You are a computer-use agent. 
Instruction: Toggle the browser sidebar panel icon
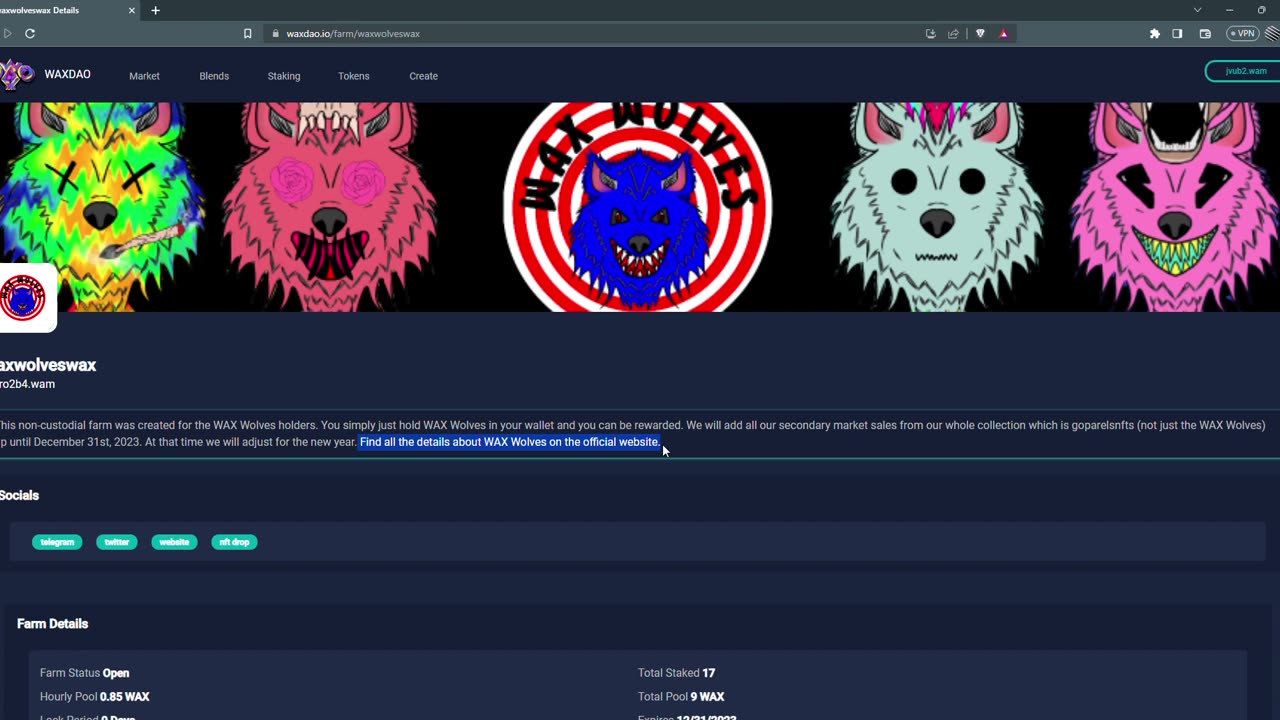click(x=1177, y=33)
